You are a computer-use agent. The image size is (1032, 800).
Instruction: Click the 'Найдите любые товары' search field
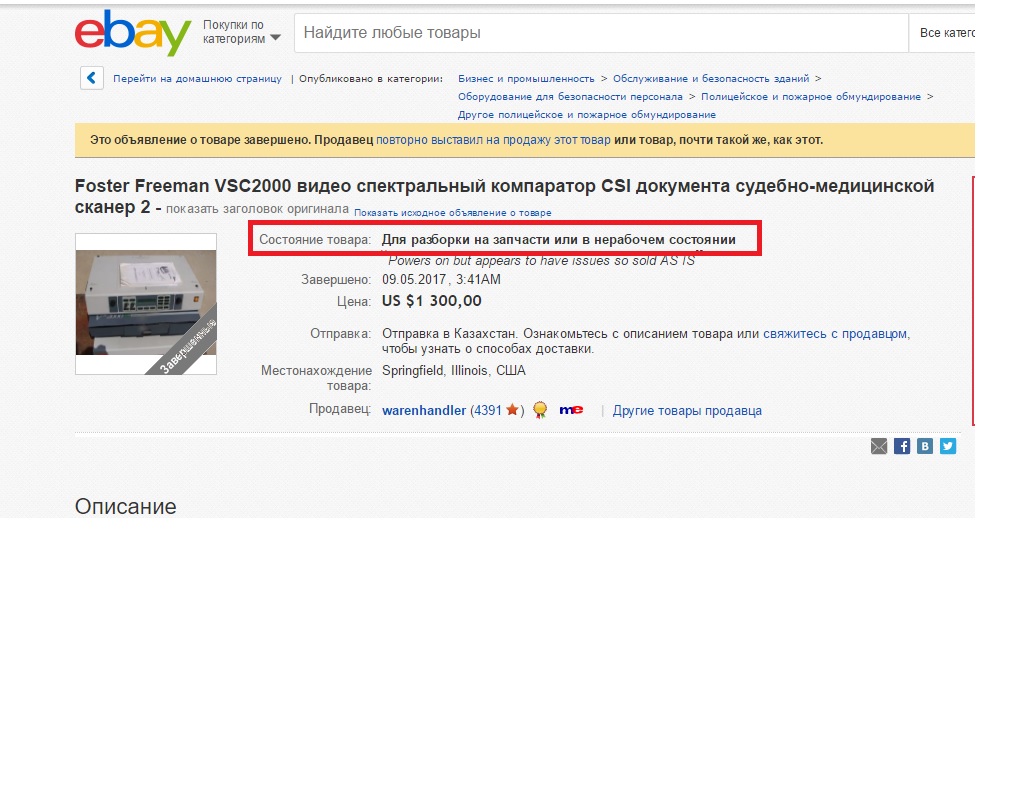tap(601, 33)
